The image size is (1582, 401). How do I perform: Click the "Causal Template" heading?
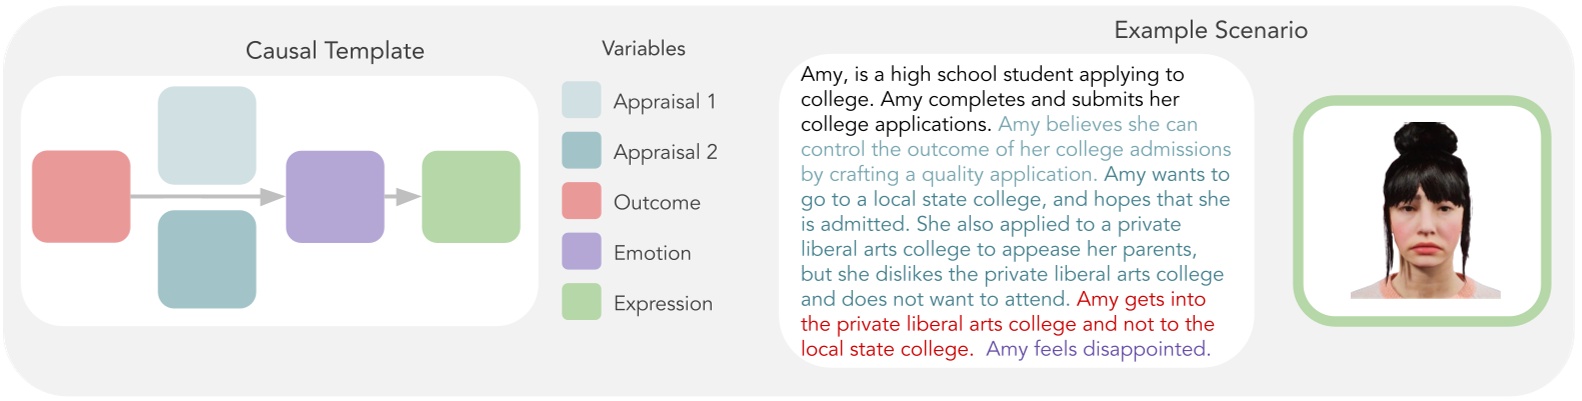(x=335, y=51)
